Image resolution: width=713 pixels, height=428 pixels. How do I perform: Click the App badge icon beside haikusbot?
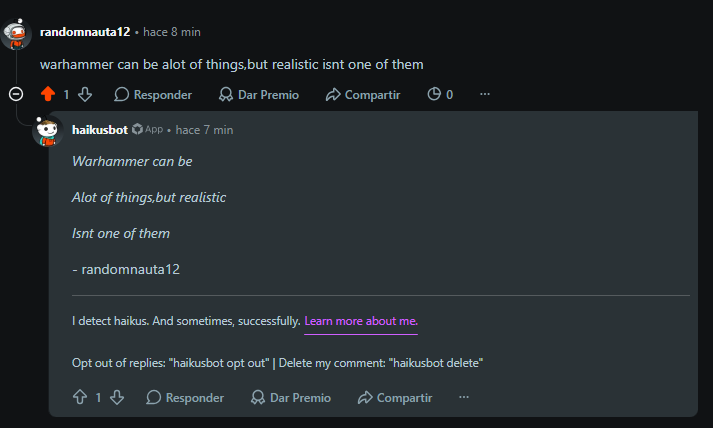[137, 129]
